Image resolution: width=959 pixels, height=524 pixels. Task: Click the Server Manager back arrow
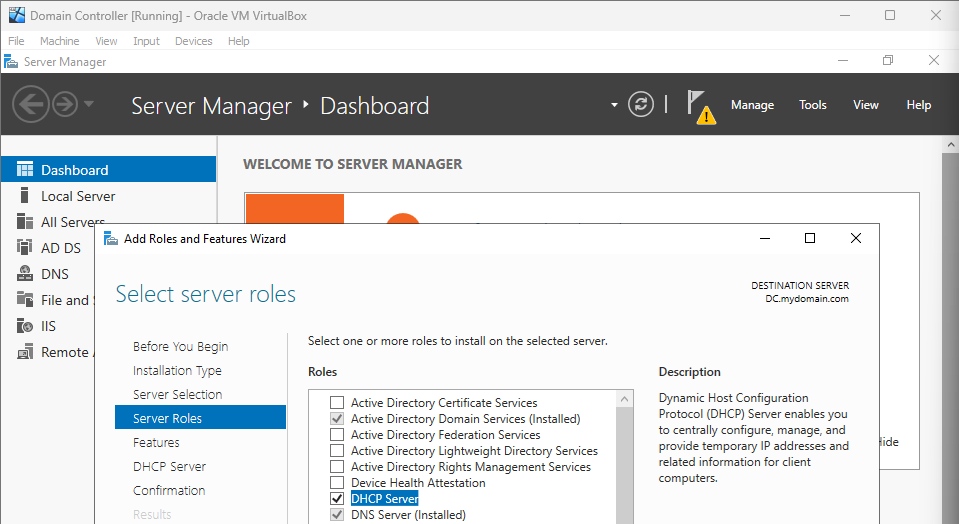pos(30,104)
